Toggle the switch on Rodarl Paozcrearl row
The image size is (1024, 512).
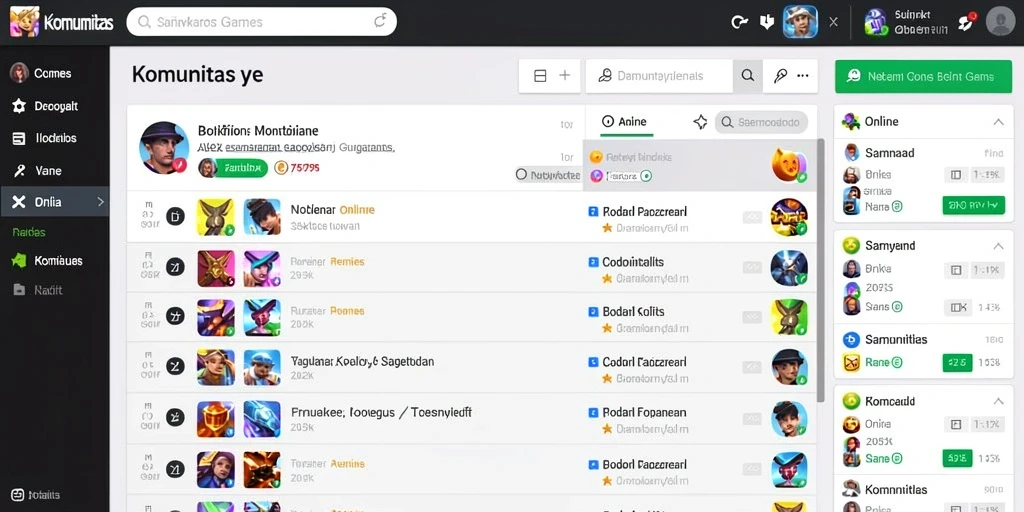752,217
